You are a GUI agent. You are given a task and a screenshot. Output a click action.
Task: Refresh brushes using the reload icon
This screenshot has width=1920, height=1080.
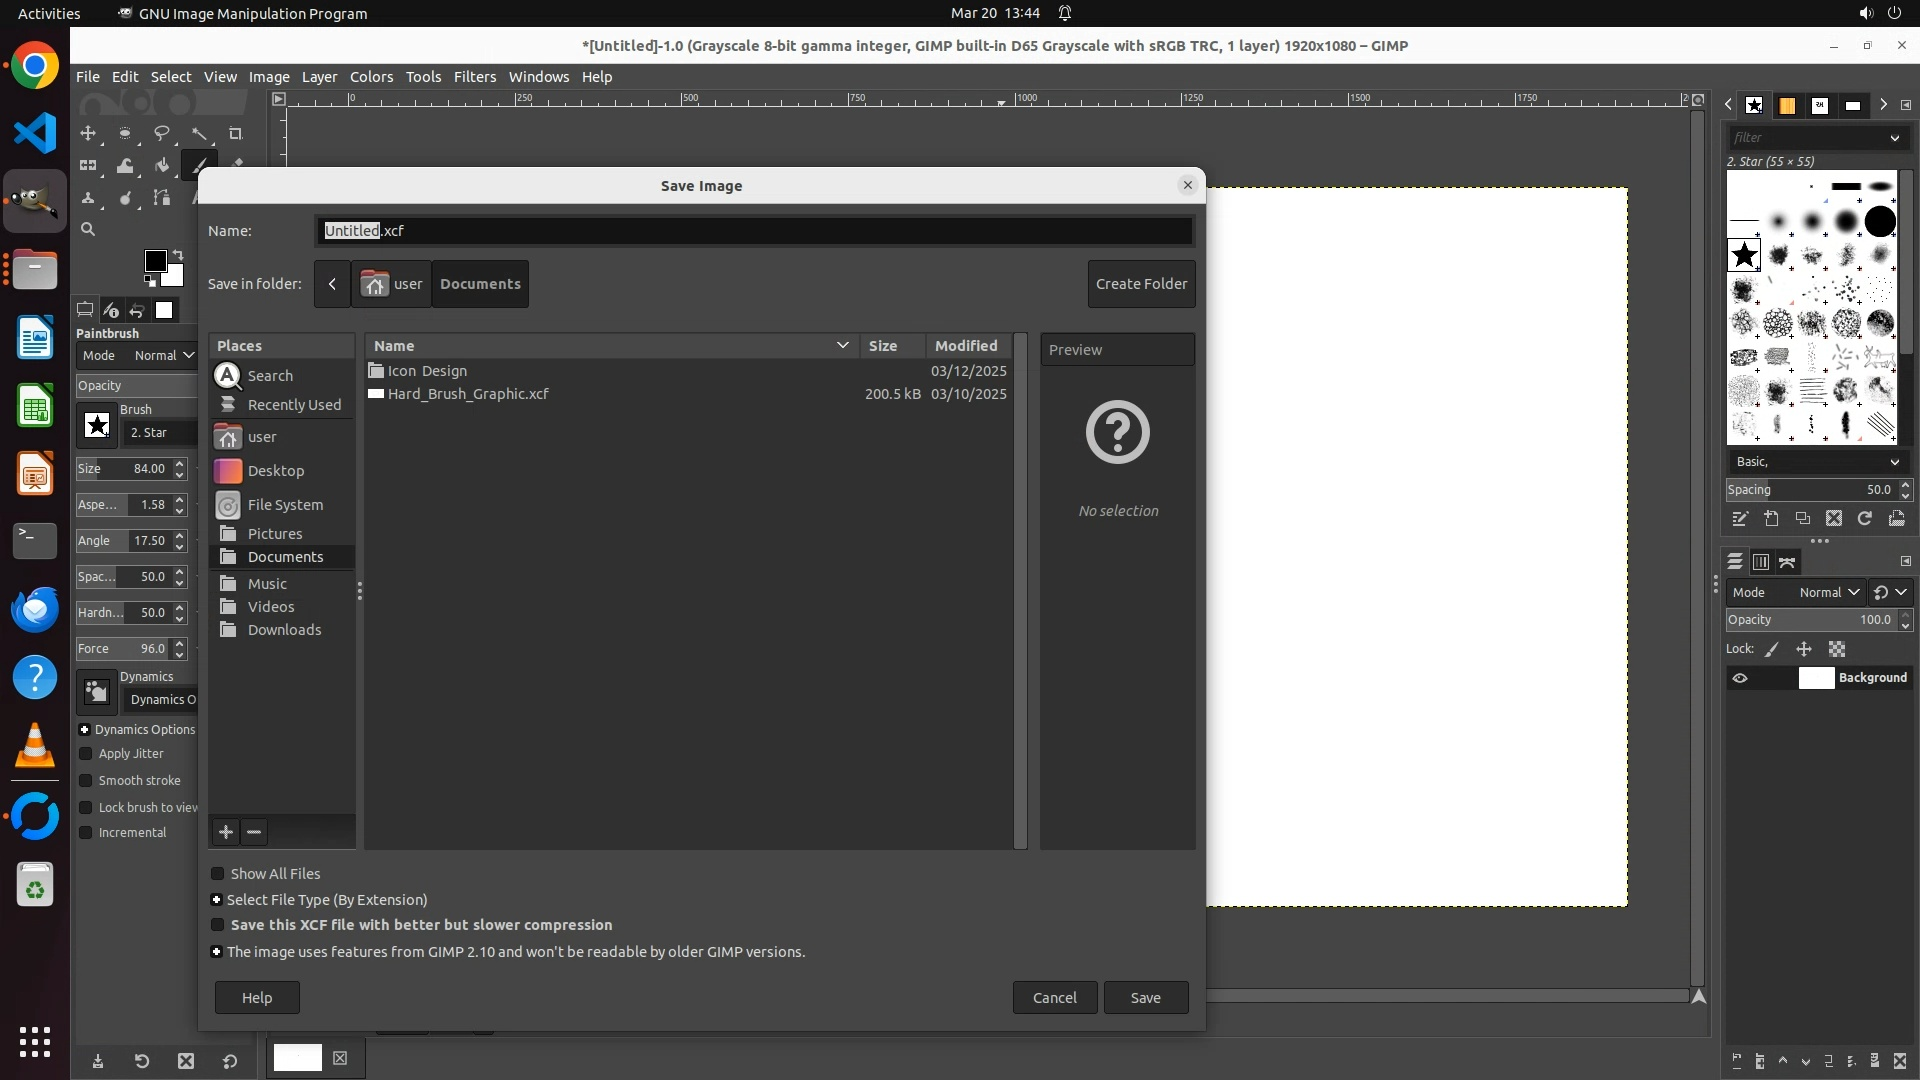(1865, 518)
